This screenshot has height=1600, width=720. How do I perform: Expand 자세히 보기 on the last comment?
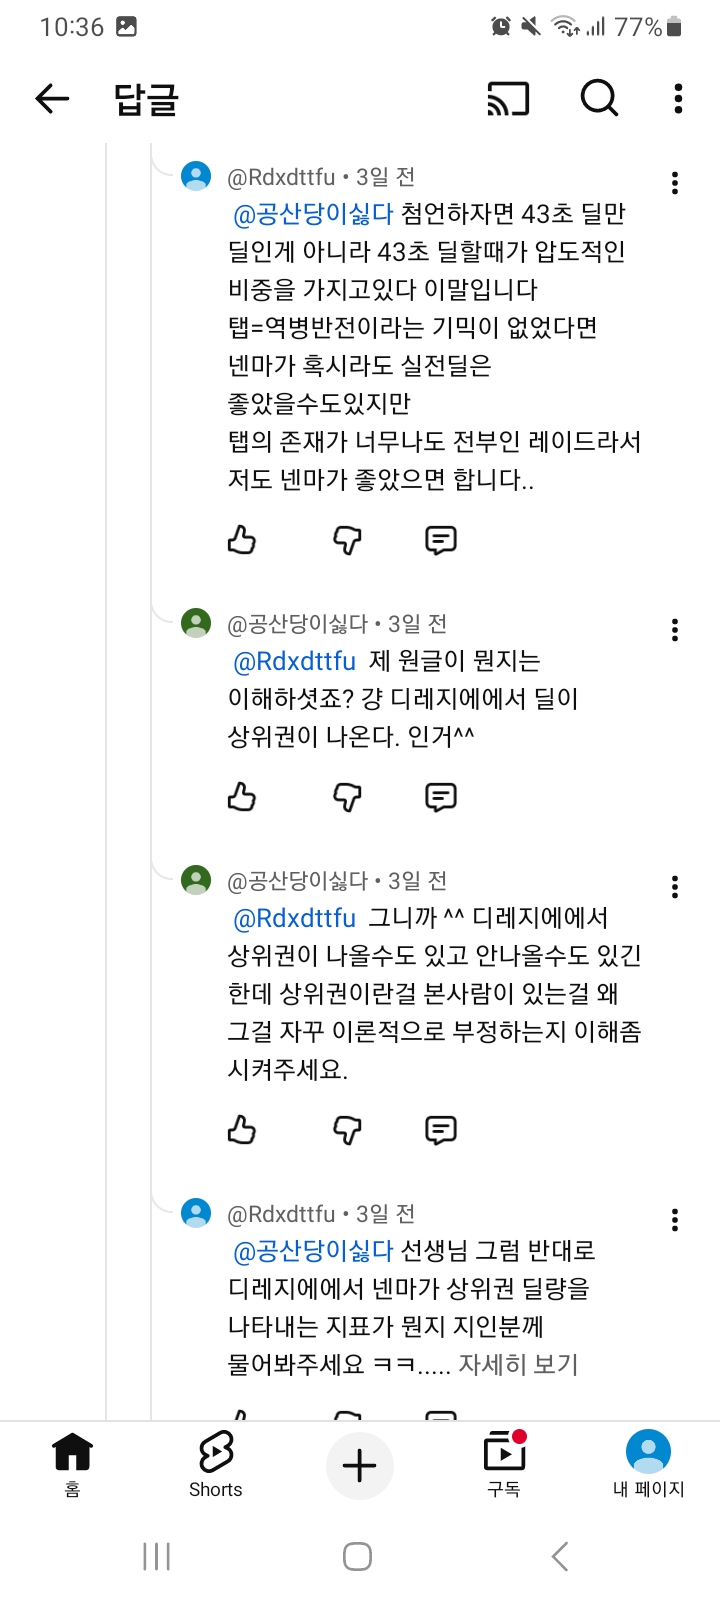pyautogui.click(x=518, y=1364)
